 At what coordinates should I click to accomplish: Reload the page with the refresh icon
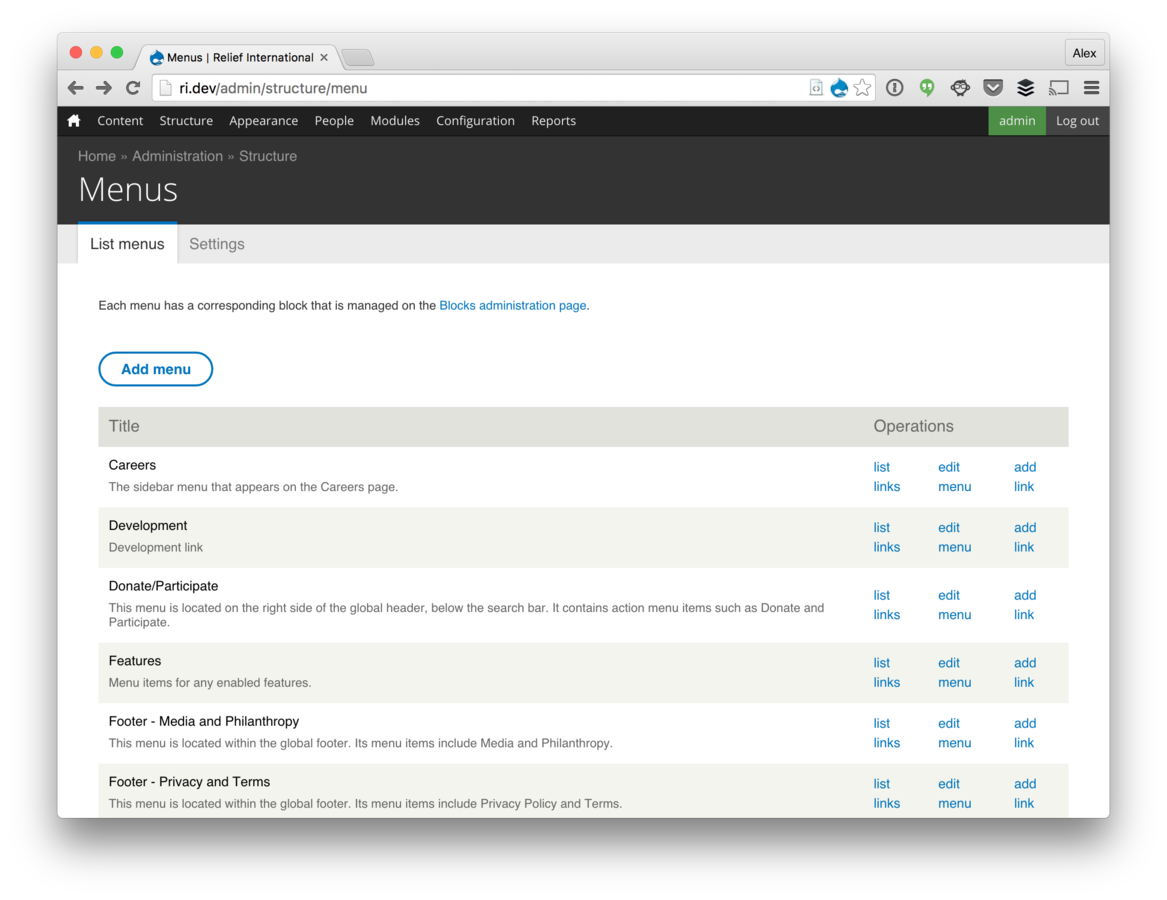click(133, 88)
